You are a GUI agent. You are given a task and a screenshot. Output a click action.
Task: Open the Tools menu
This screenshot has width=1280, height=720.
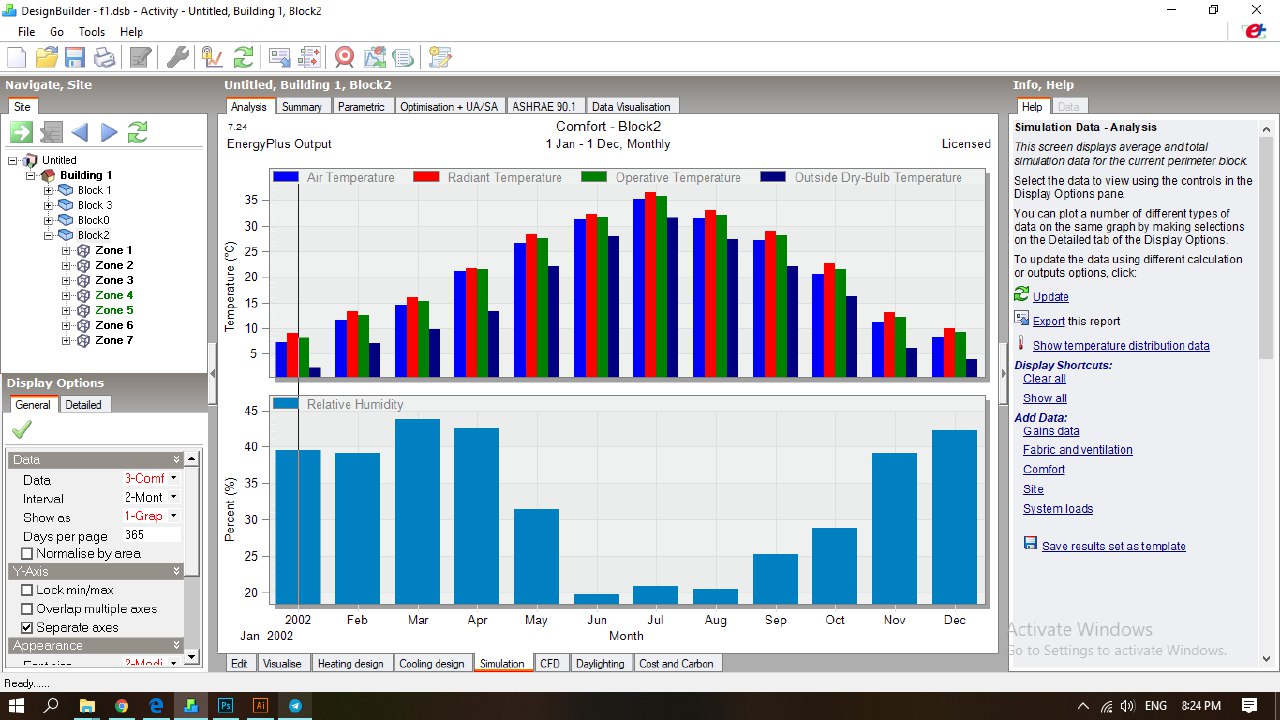92,32
